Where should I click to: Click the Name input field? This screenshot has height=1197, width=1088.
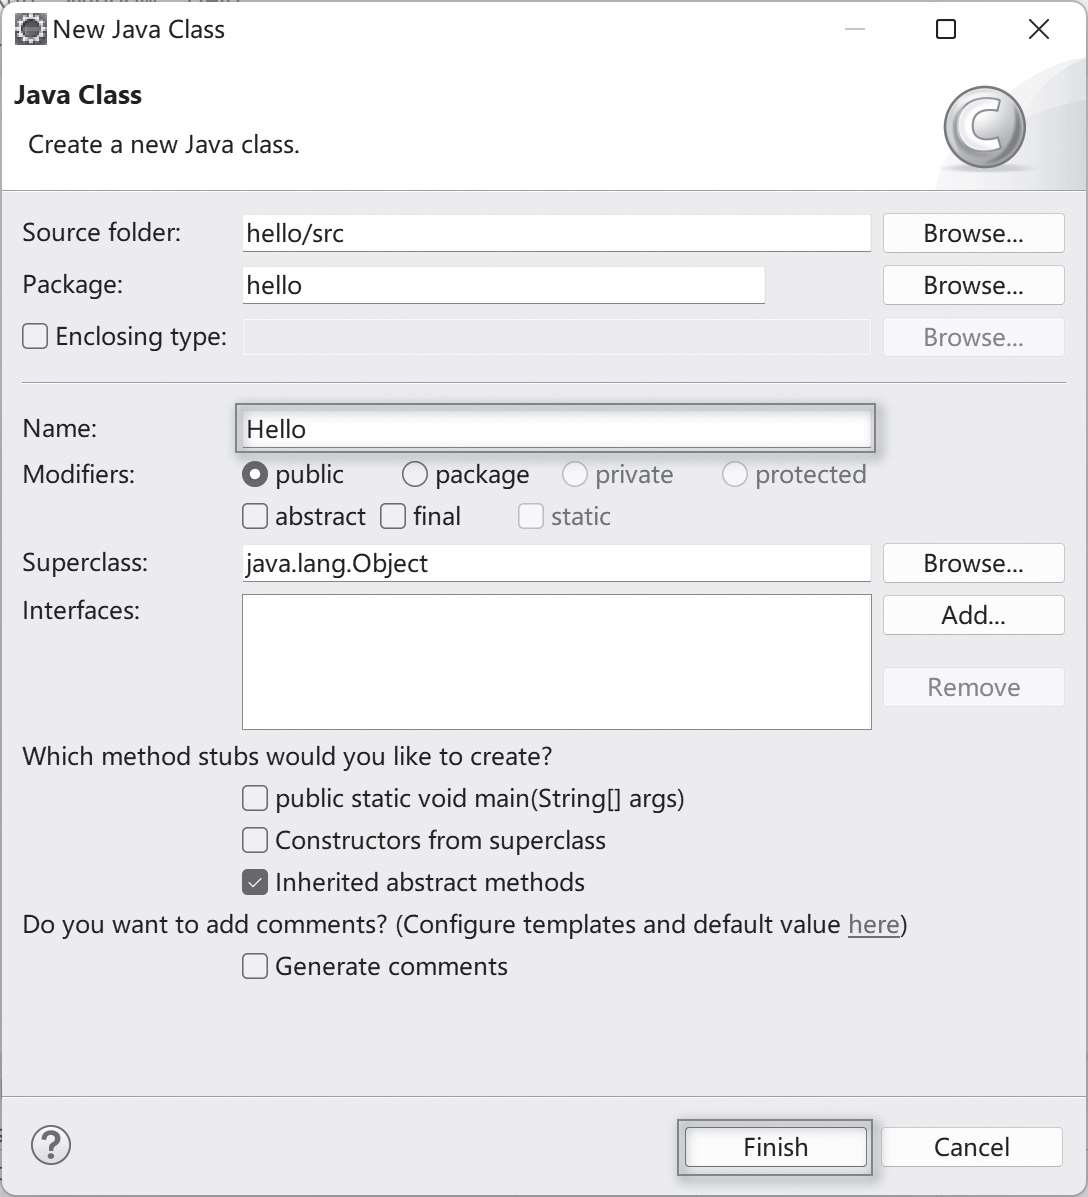pos(556,429)
